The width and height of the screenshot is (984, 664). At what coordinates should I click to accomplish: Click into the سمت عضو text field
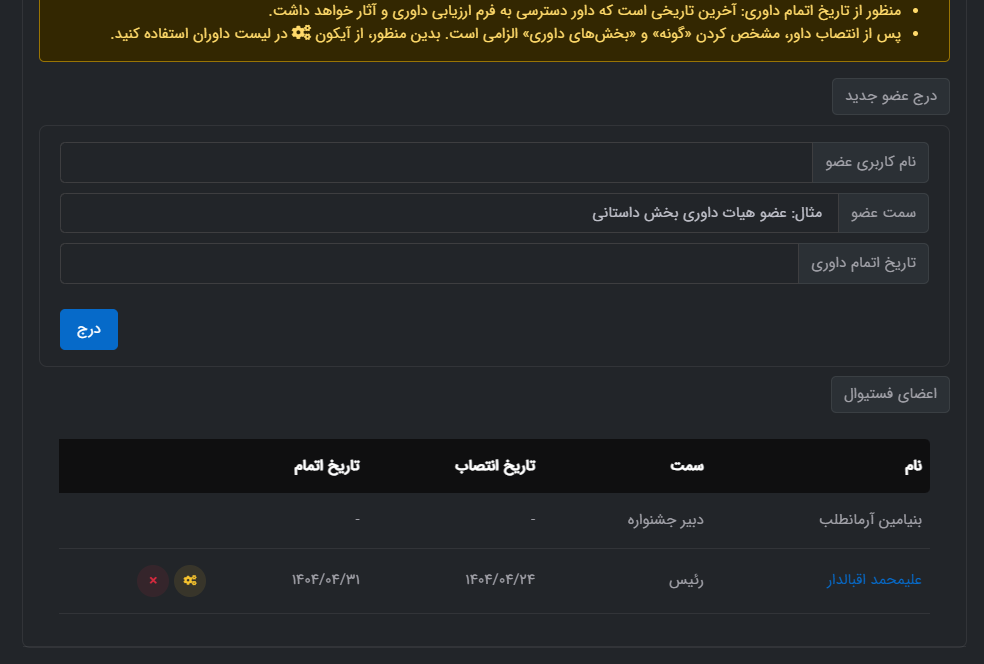coord(449,213)
